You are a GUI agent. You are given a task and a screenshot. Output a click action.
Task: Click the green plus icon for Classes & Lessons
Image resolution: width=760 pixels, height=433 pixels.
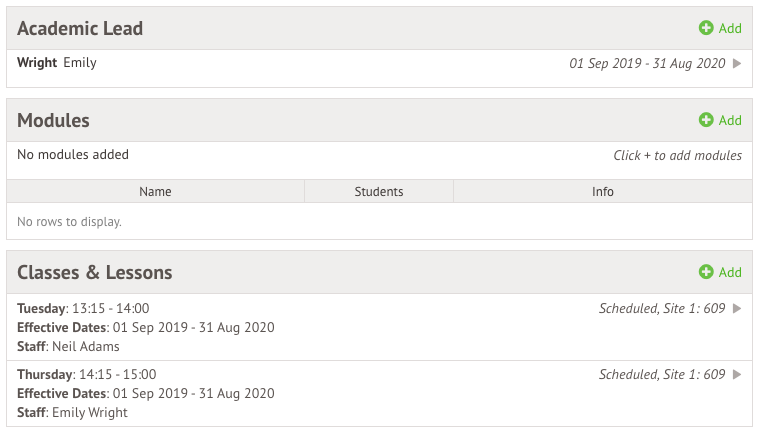point(706,272)
